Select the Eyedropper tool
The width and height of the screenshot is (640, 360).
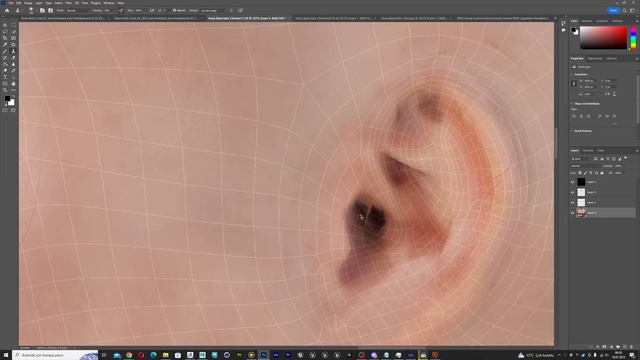5,44
